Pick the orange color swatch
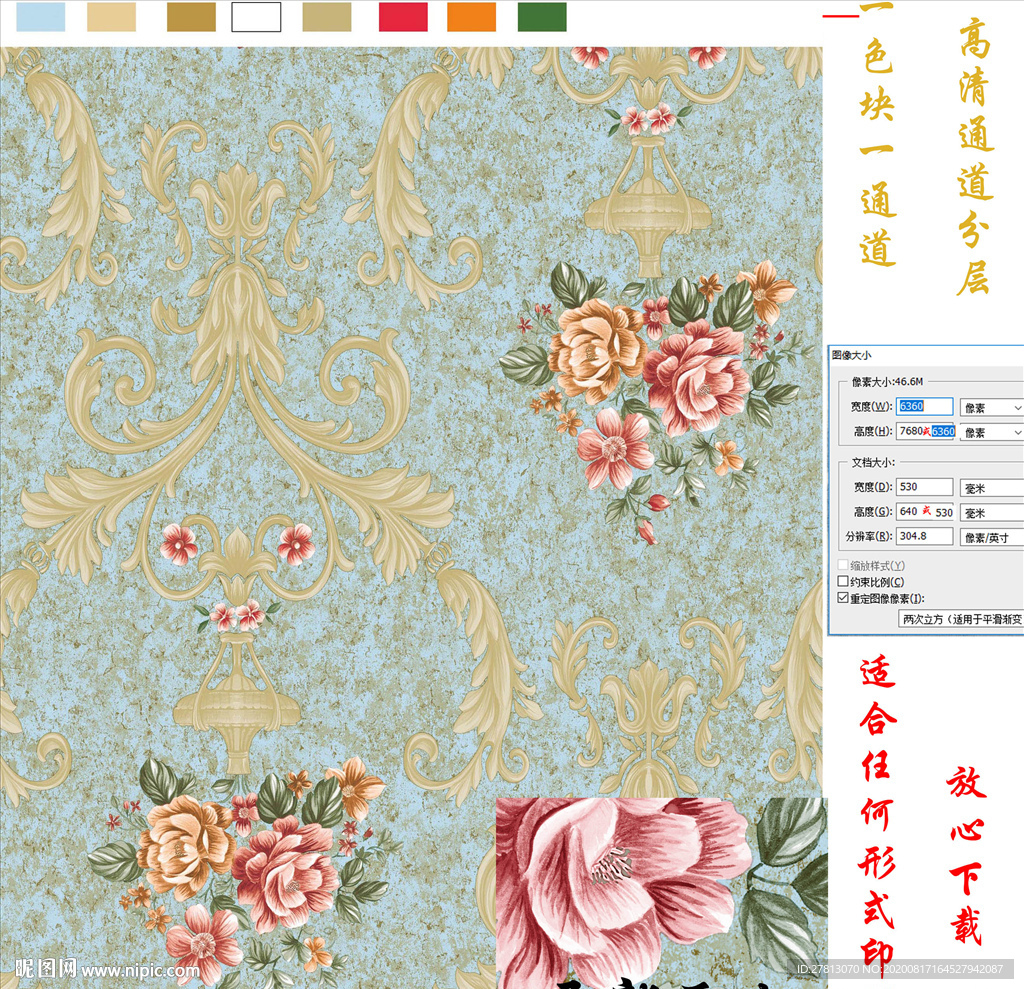This screenshot has height=989, width=1024. coord(472,16)
